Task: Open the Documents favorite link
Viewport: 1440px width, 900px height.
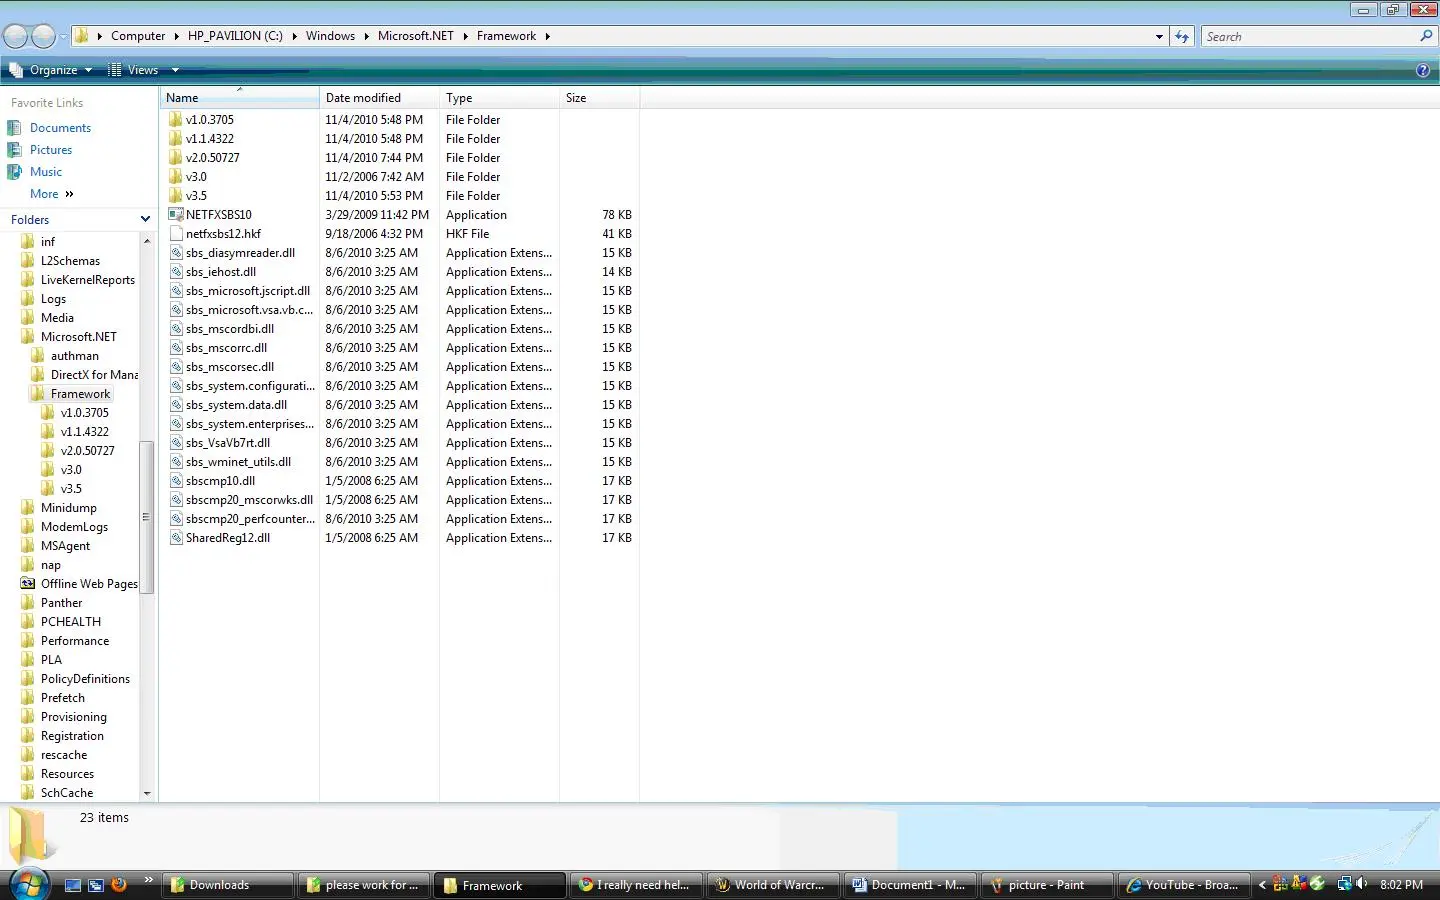Action: click(x=60, y=128)
